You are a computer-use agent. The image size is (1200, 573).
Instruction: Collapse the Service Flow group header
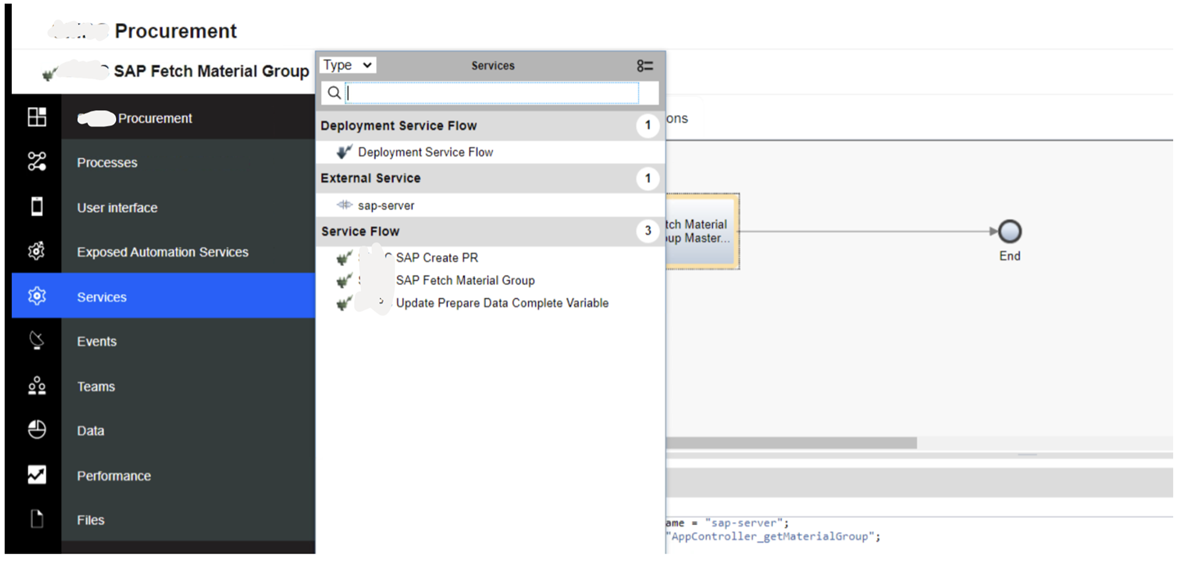360,231
